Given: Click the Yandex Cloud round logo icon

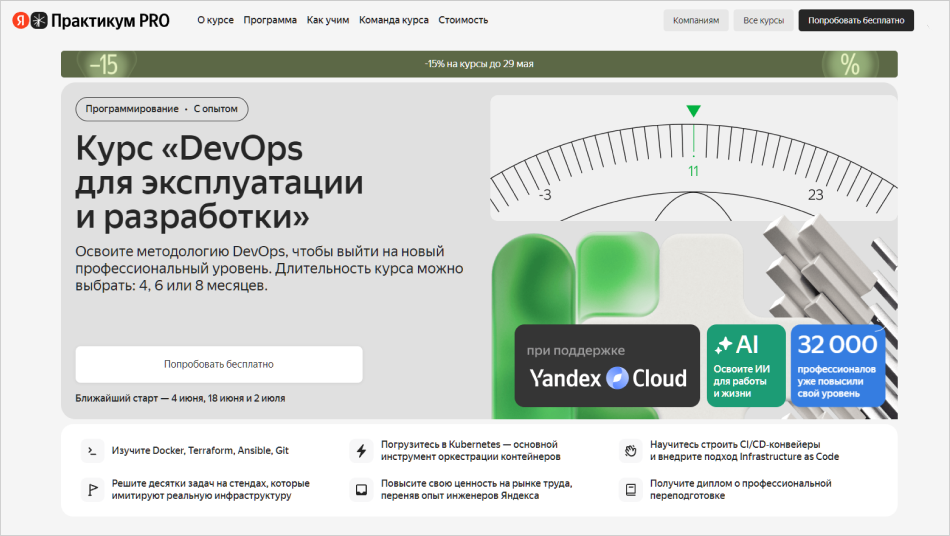Looking at the screenshot, I should click(x=617, y=378).
